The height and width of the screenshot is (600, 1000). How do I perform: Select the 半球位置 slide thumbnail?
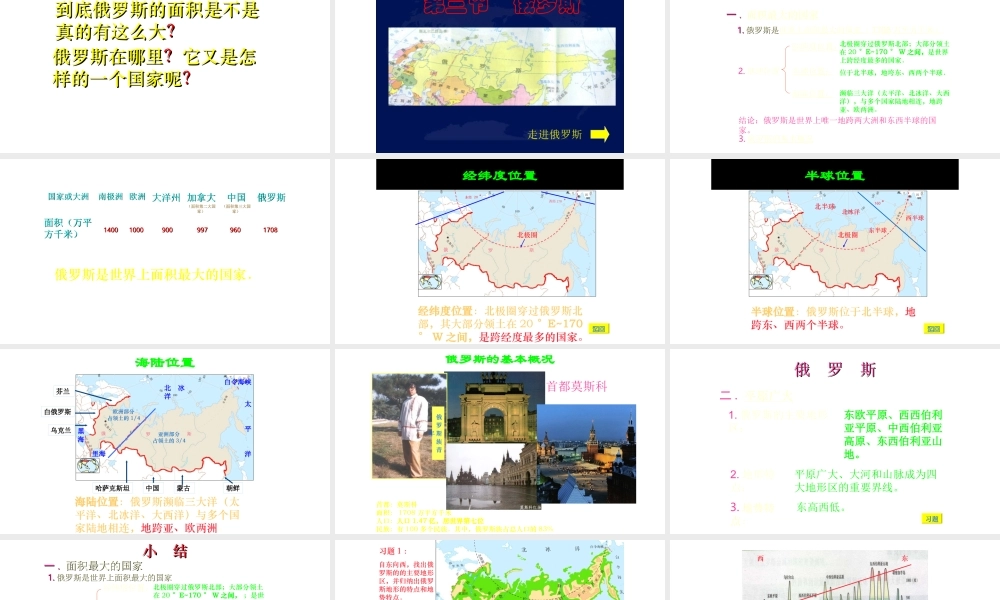835,251
